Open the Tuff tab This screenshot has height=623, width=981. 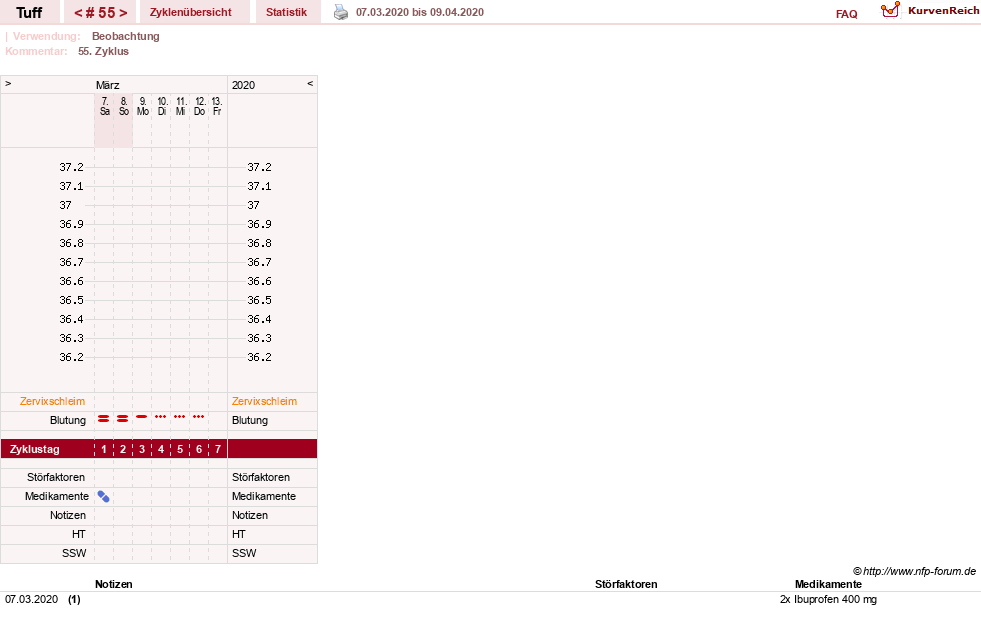[29, 13]
